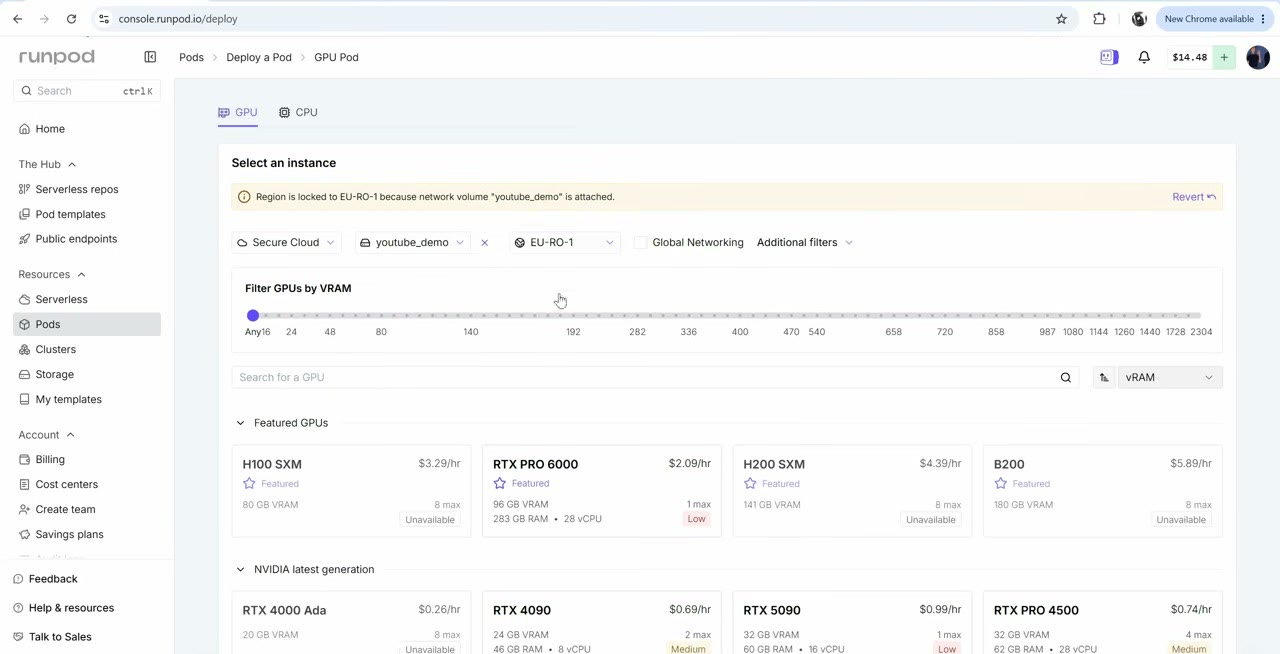
Task: Click Pods breadcrumb link
Action: click(x=191, y=57)
